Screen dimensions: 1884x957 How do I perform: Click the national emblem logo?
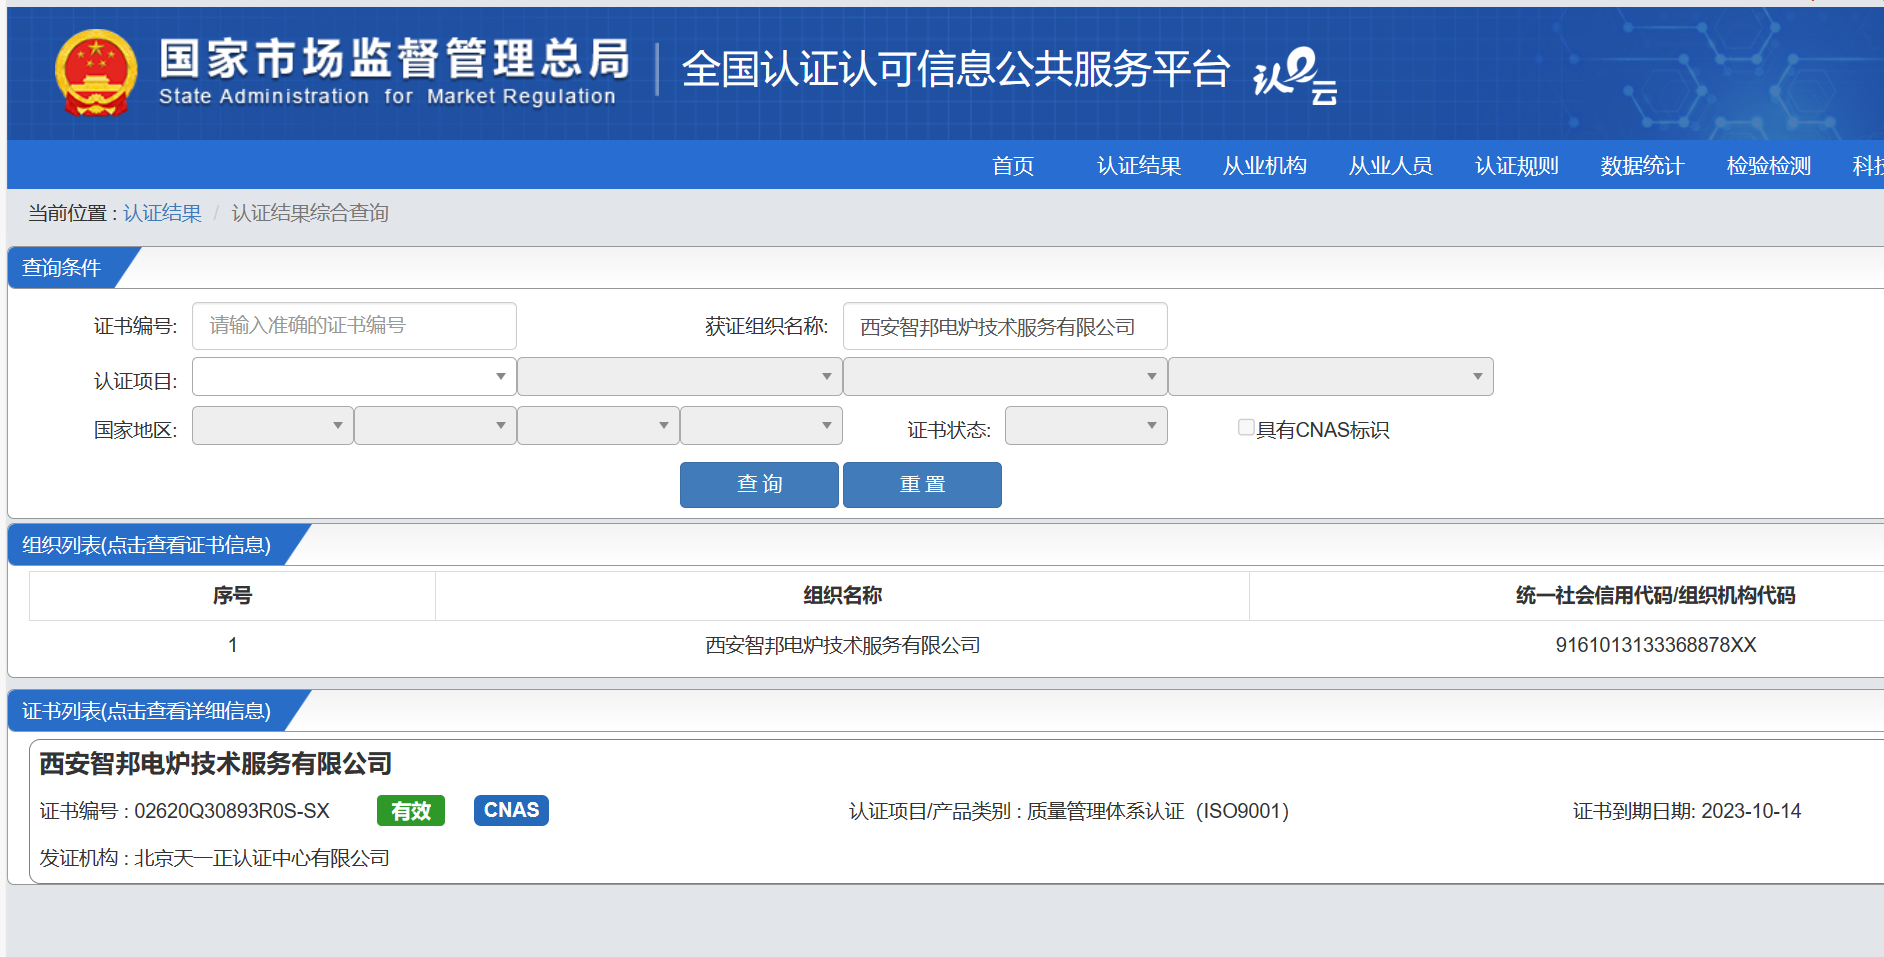tap(96, 72)
